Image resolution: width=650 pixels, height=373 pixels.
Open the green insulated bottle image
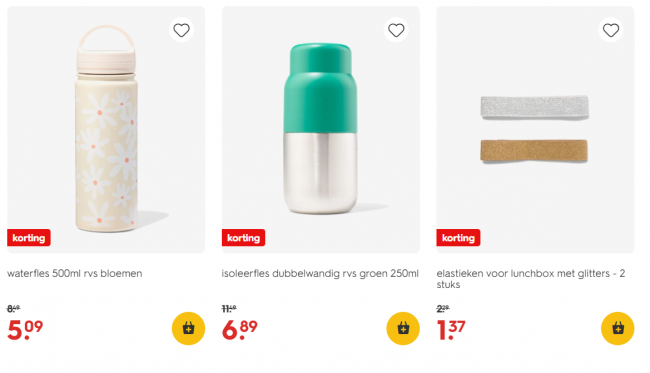point(320,130)
